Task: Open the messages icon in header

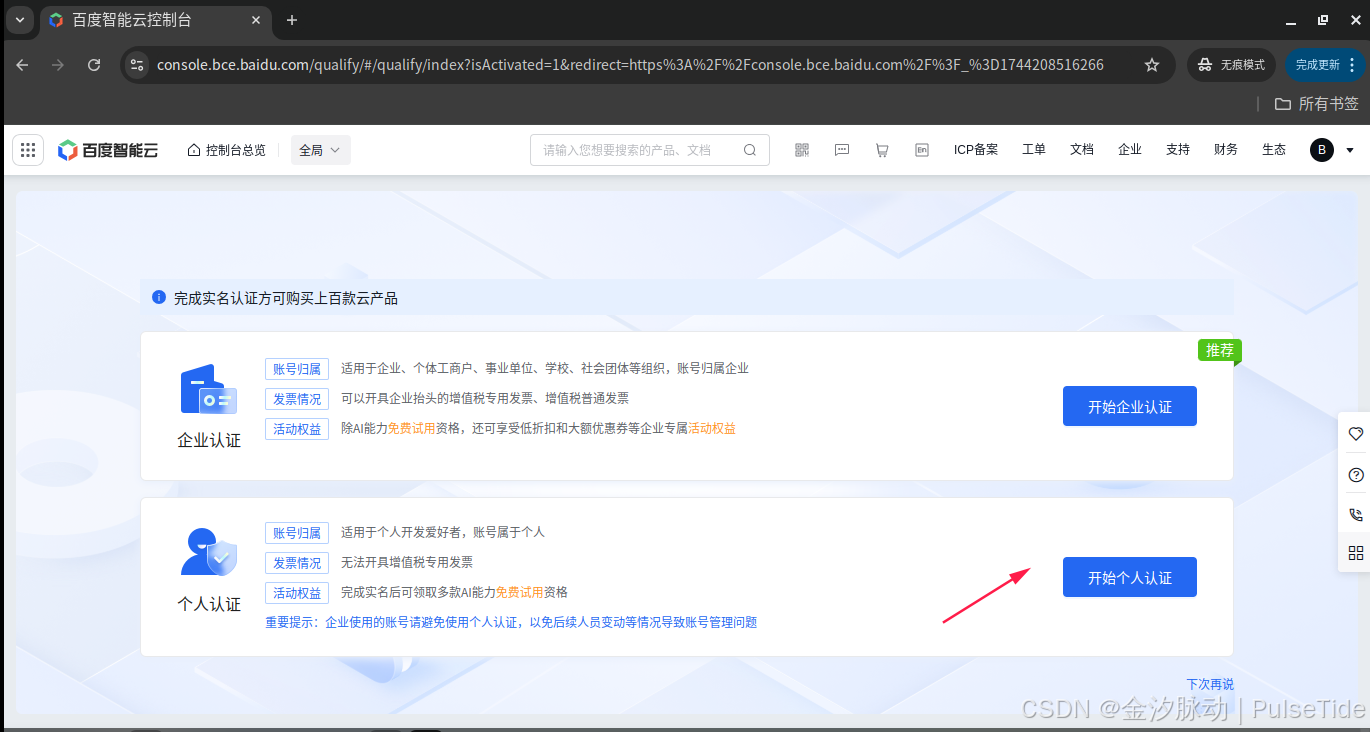Action: click(x=842, y=150)
